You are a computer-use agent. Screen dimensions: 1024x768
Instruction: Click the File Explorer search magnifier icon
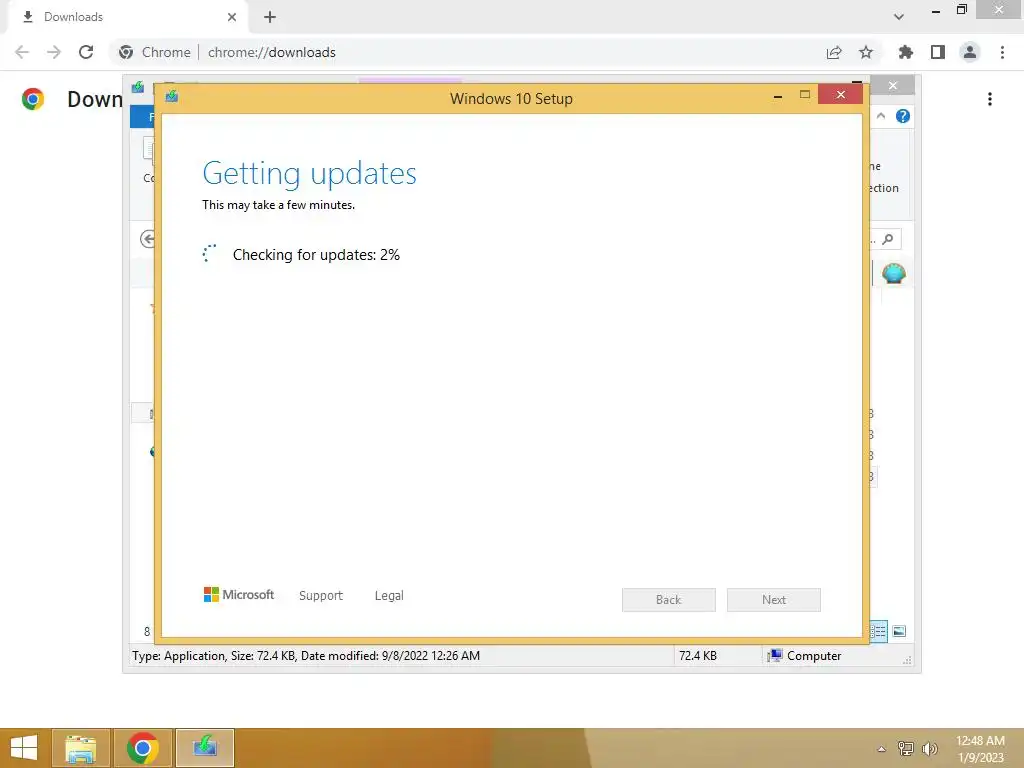click(x=888, y=239)
